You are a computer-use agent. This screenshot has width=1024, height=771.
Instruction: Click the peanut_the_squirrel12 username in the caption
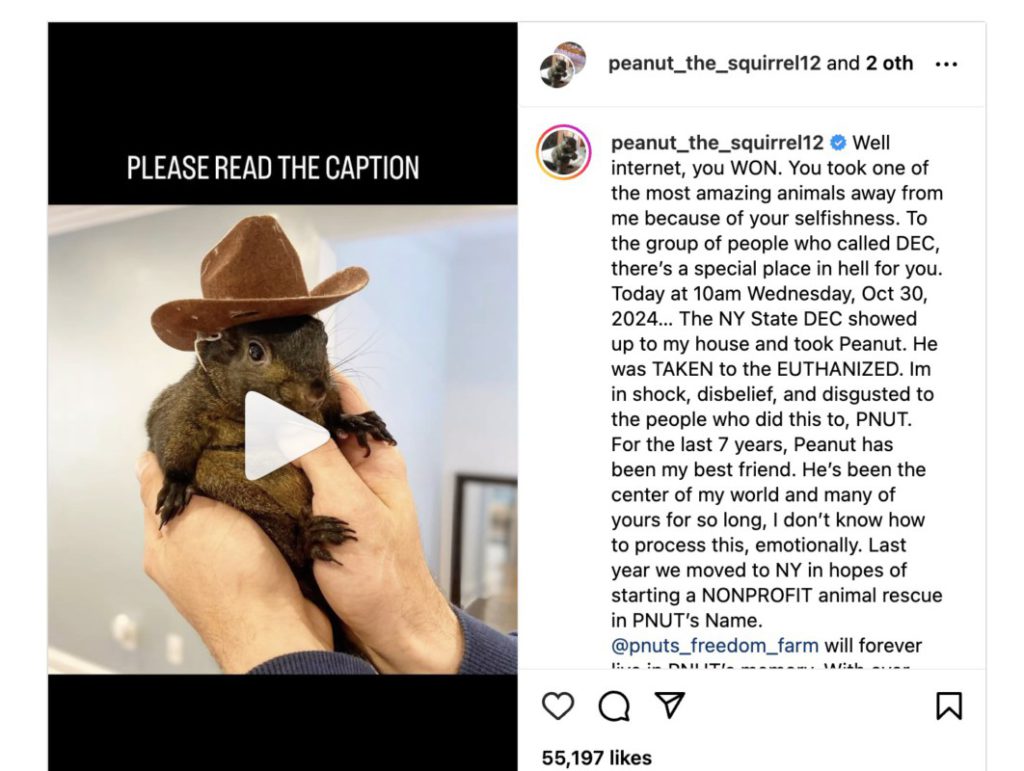[714, 143]
